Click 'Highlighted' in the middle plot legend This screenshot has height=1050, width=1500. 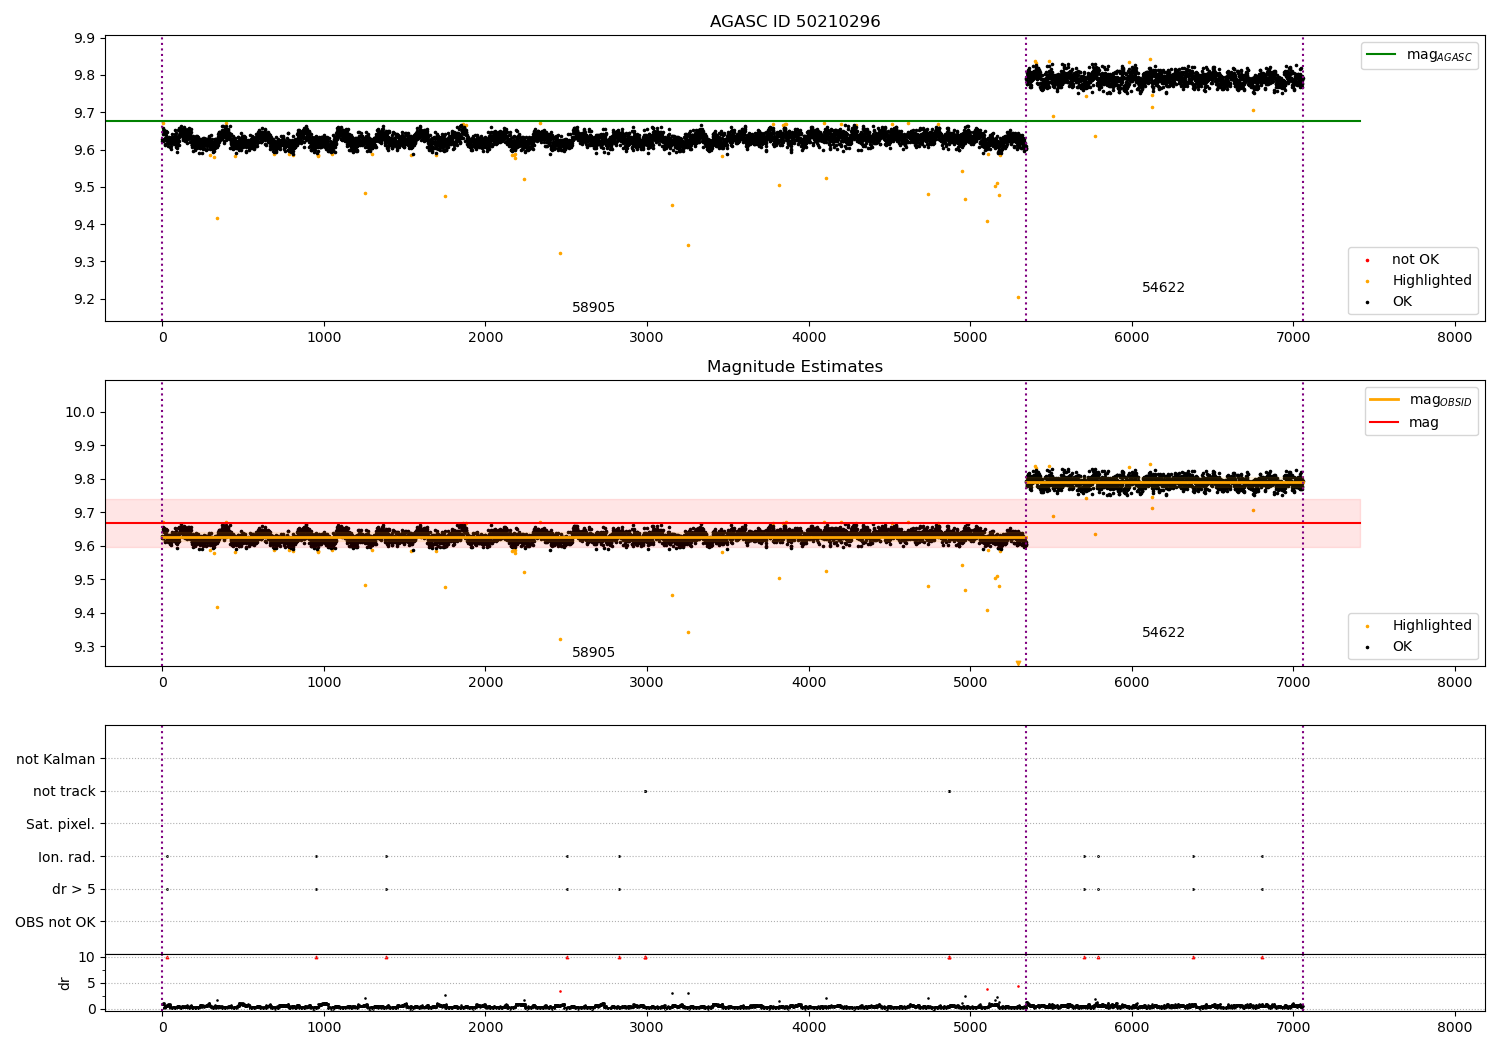point(1432,626)
